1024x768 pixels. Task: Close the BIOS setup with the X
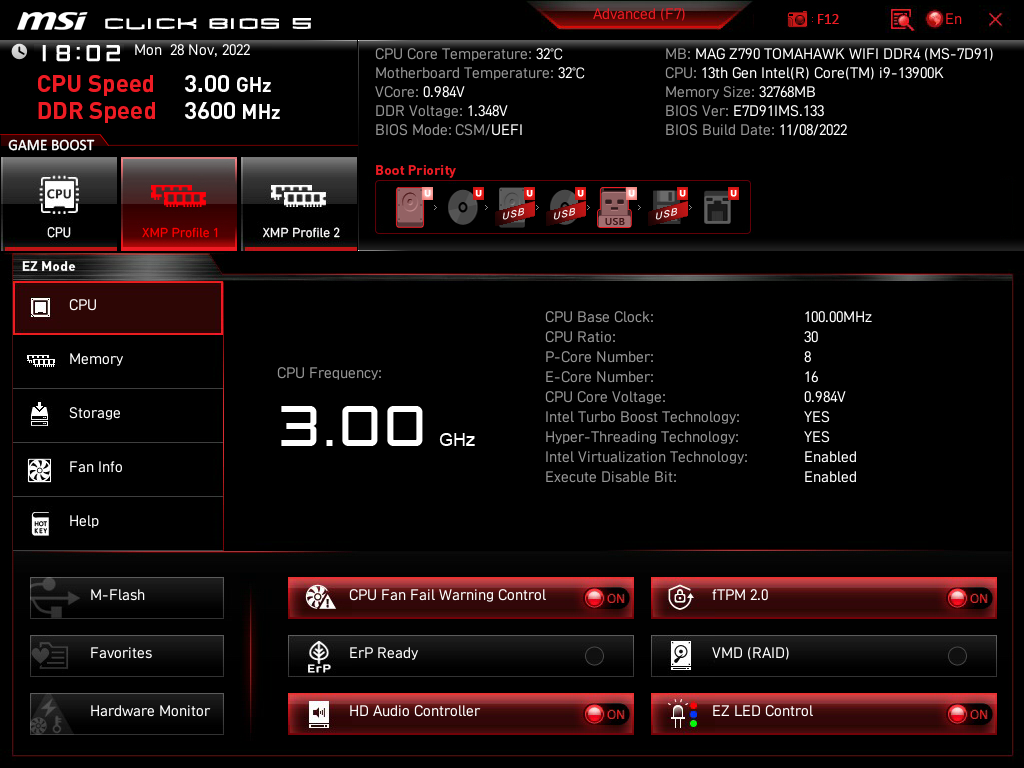(x=995, y=20)
